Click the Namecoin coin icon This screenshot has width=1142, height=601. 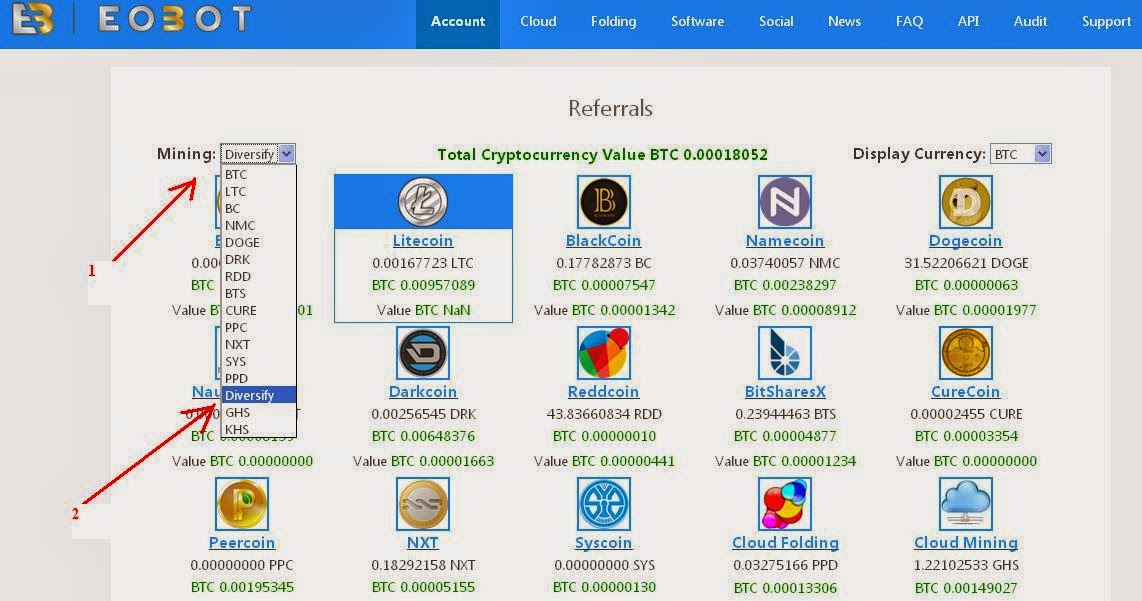(784, 202)
